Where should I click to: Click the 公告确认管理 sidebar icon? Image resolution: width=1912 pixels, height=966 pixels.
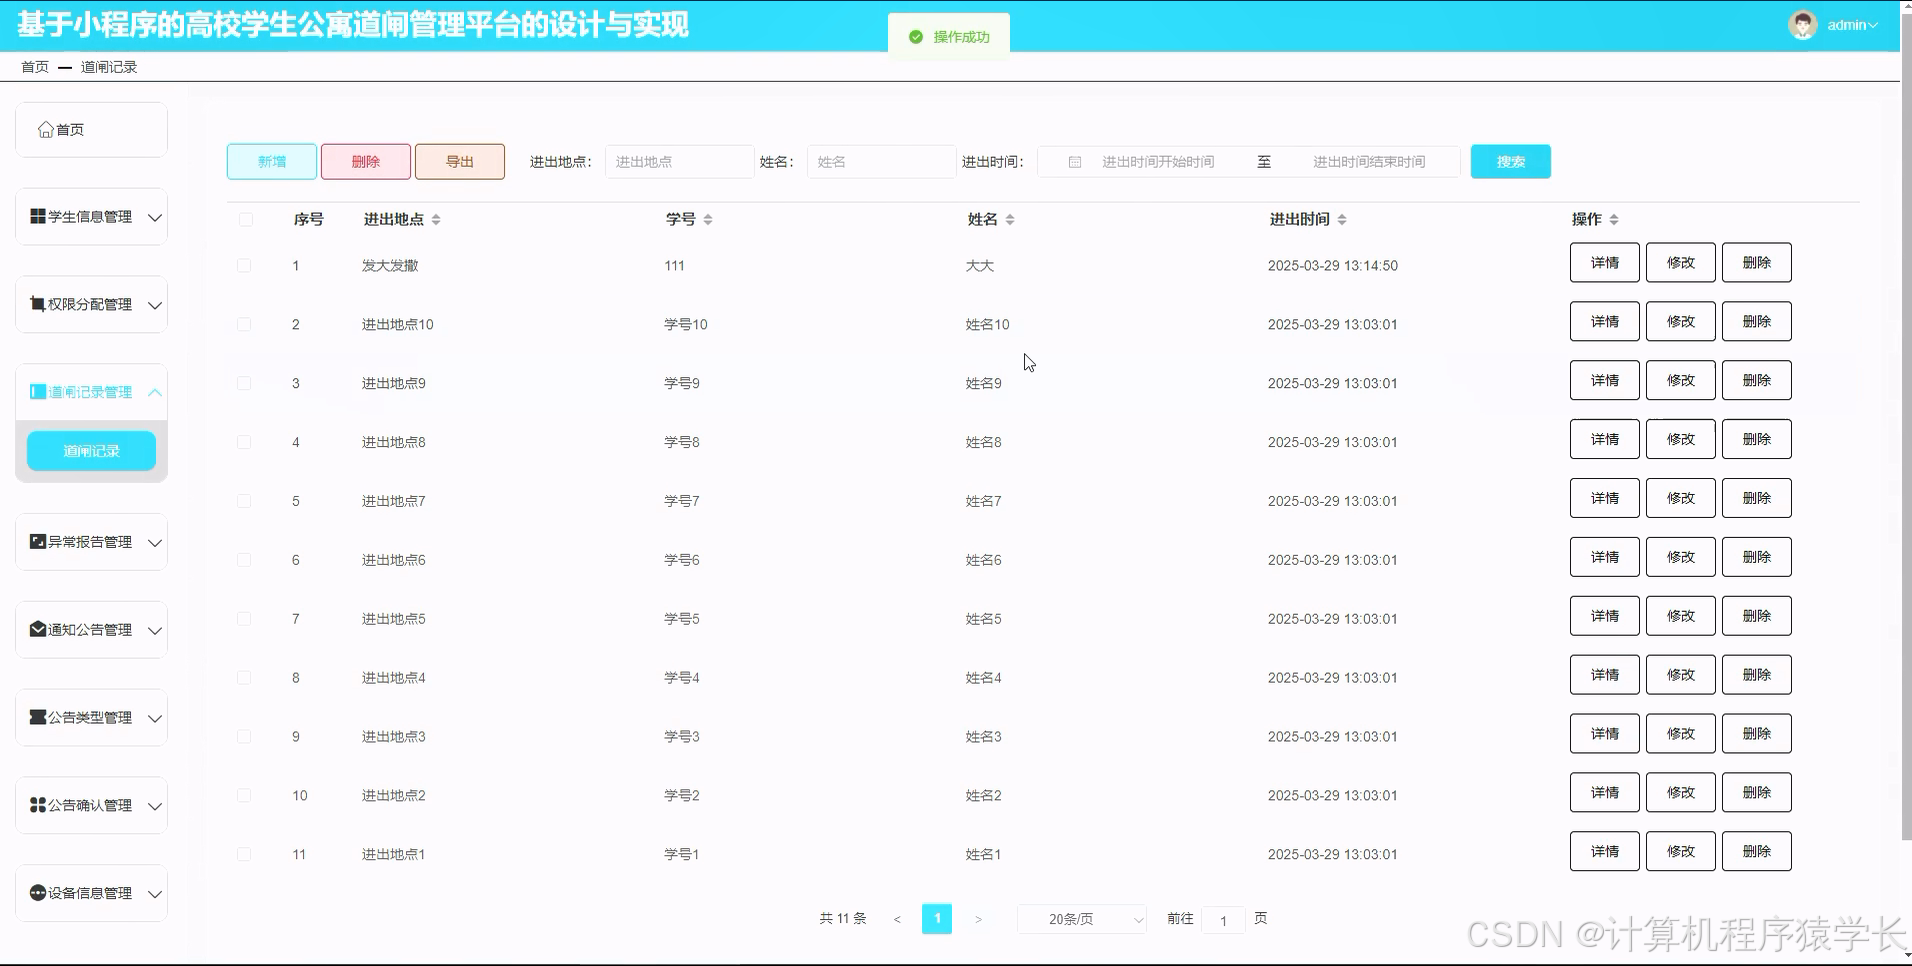click(36, 805)
